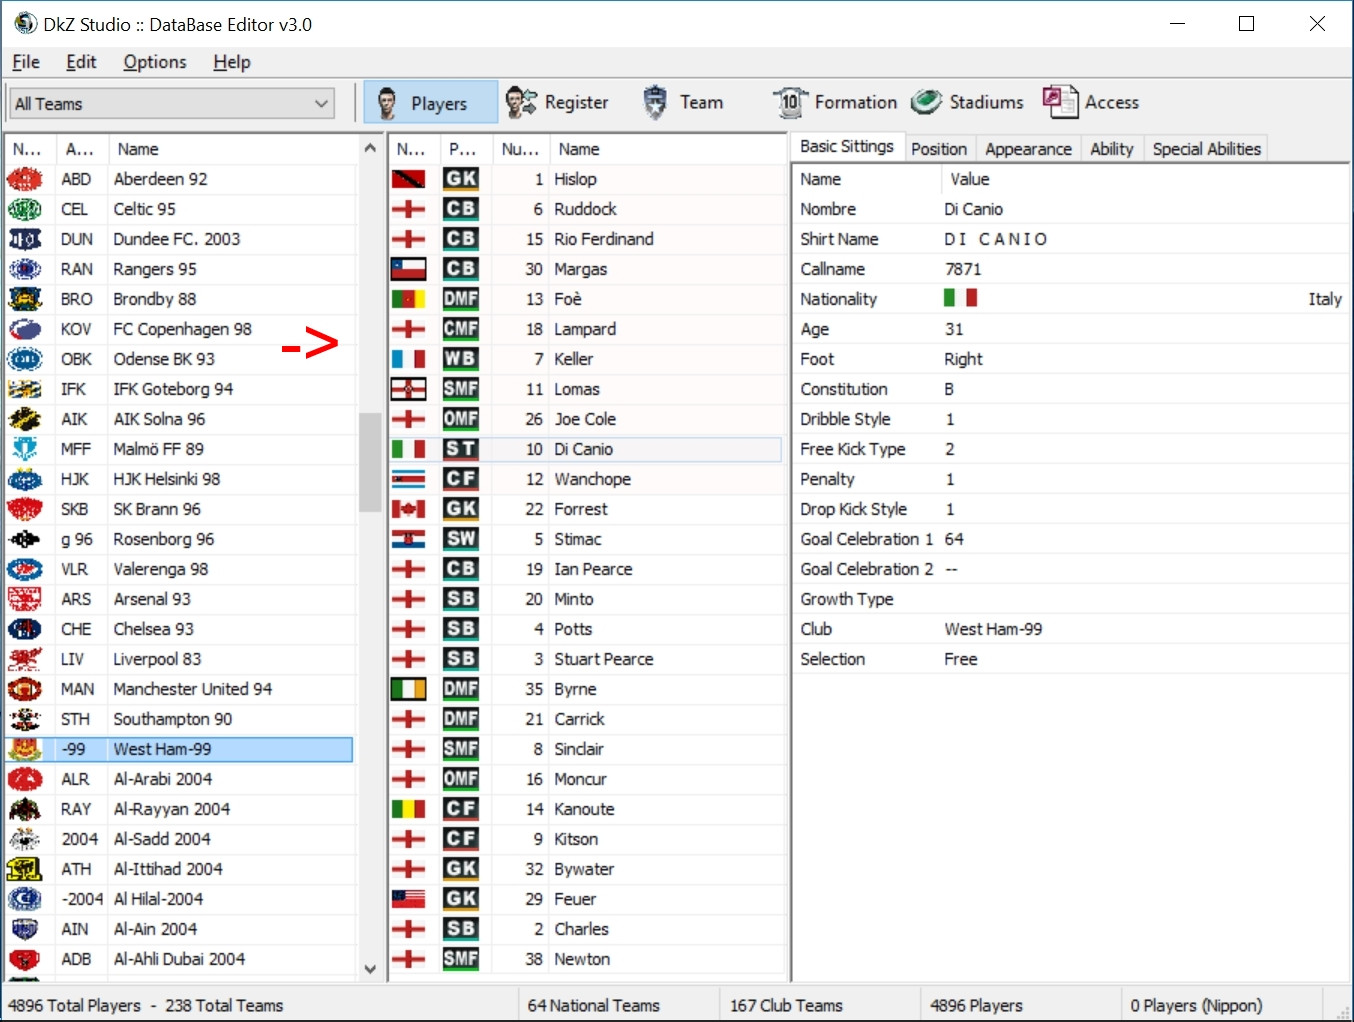Click the Callname value 7871
Image resolution: width=1354 pixels, height=1022 pixels.
(x=963, y=269)
